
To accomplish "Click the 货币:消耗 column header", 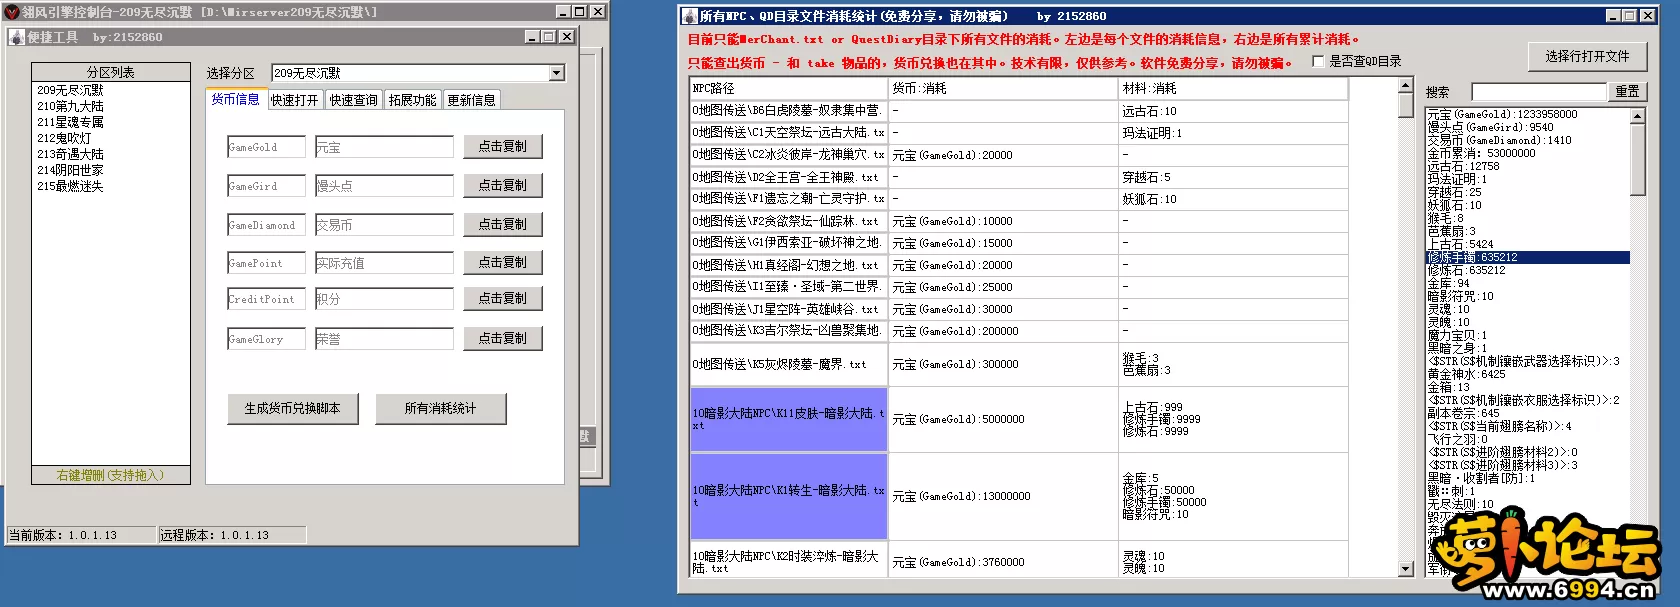I will coord(1003,88).
